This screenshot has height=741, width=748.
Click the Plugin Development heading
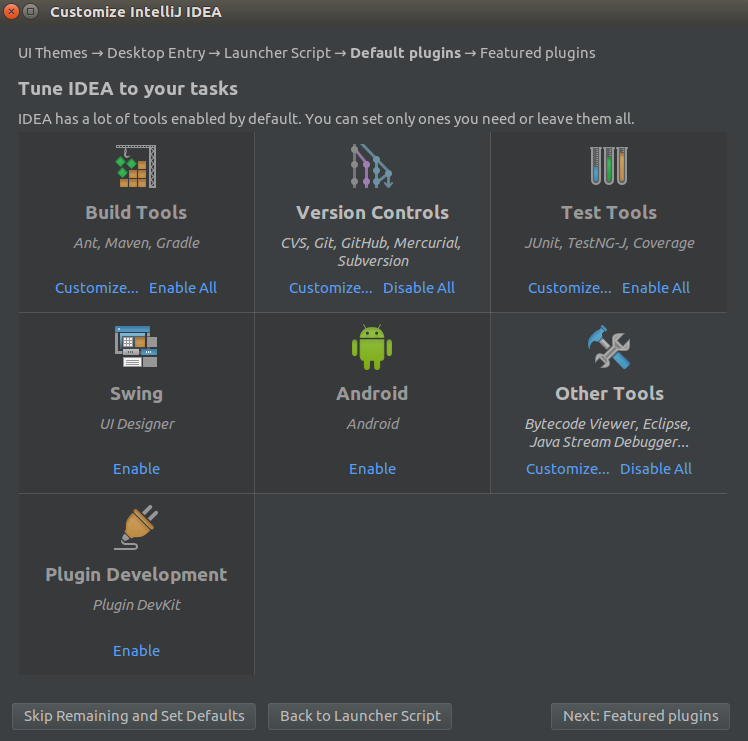(x=136, y=575)
